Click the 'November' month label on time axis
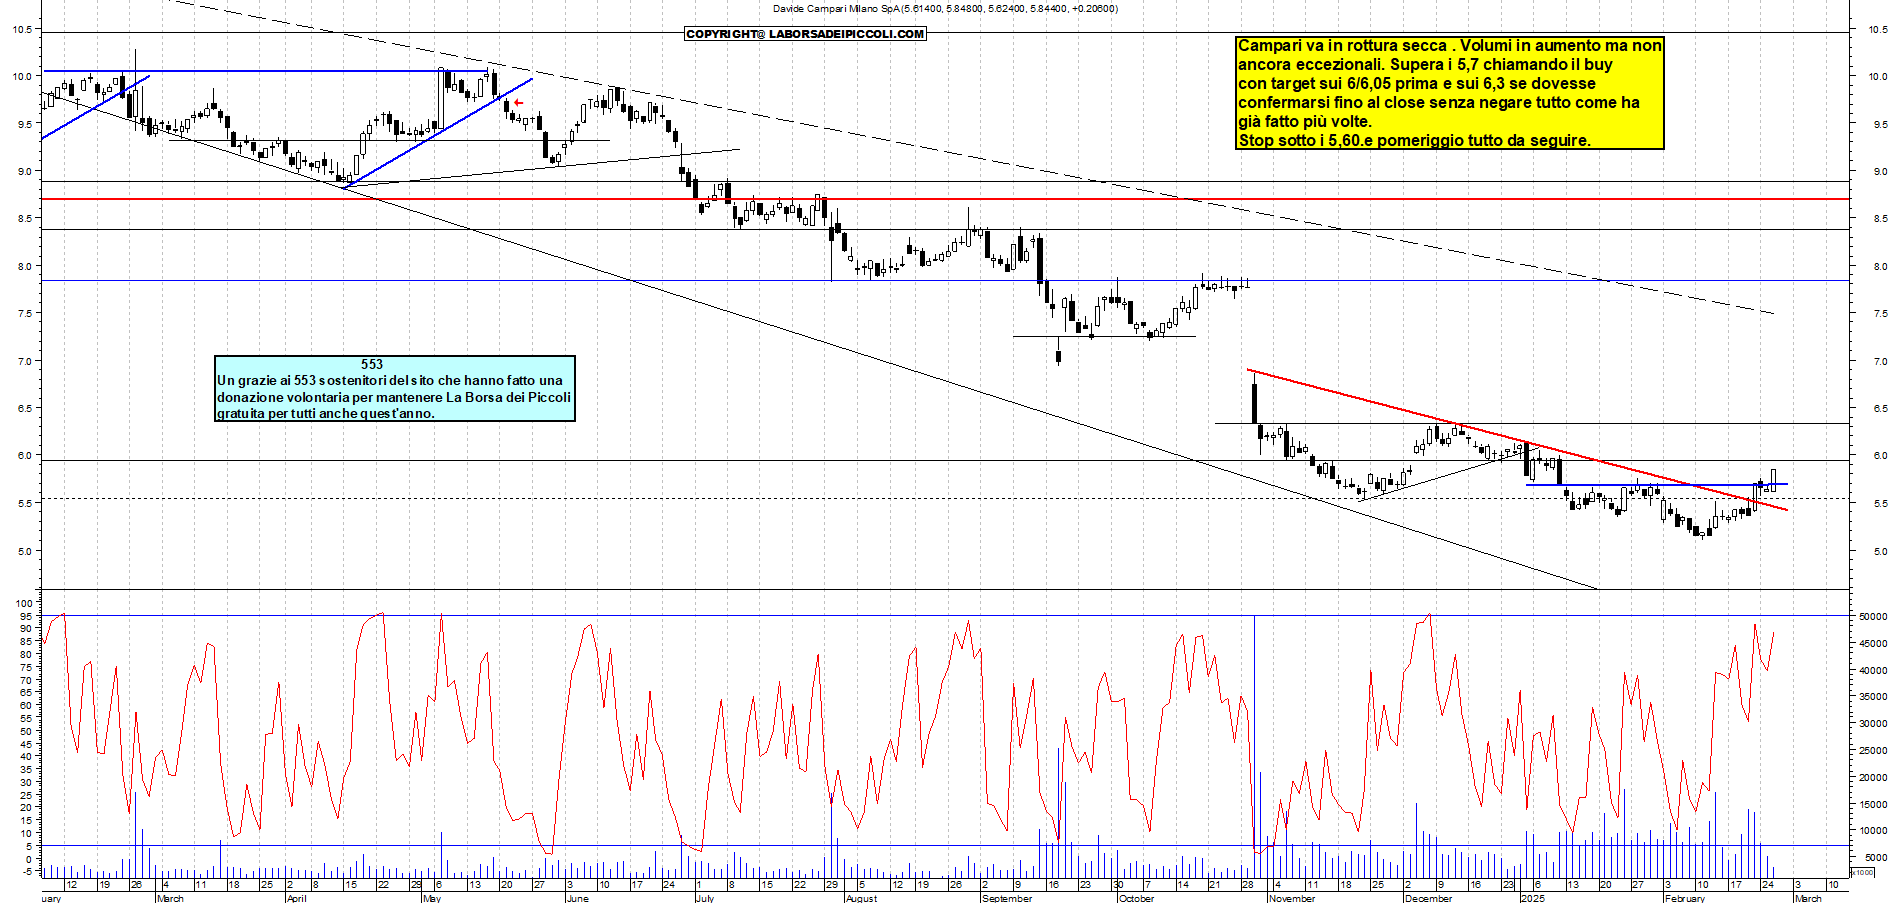Image resolution: width=1890 pixels, height=903 pixels. (1292, 898)
